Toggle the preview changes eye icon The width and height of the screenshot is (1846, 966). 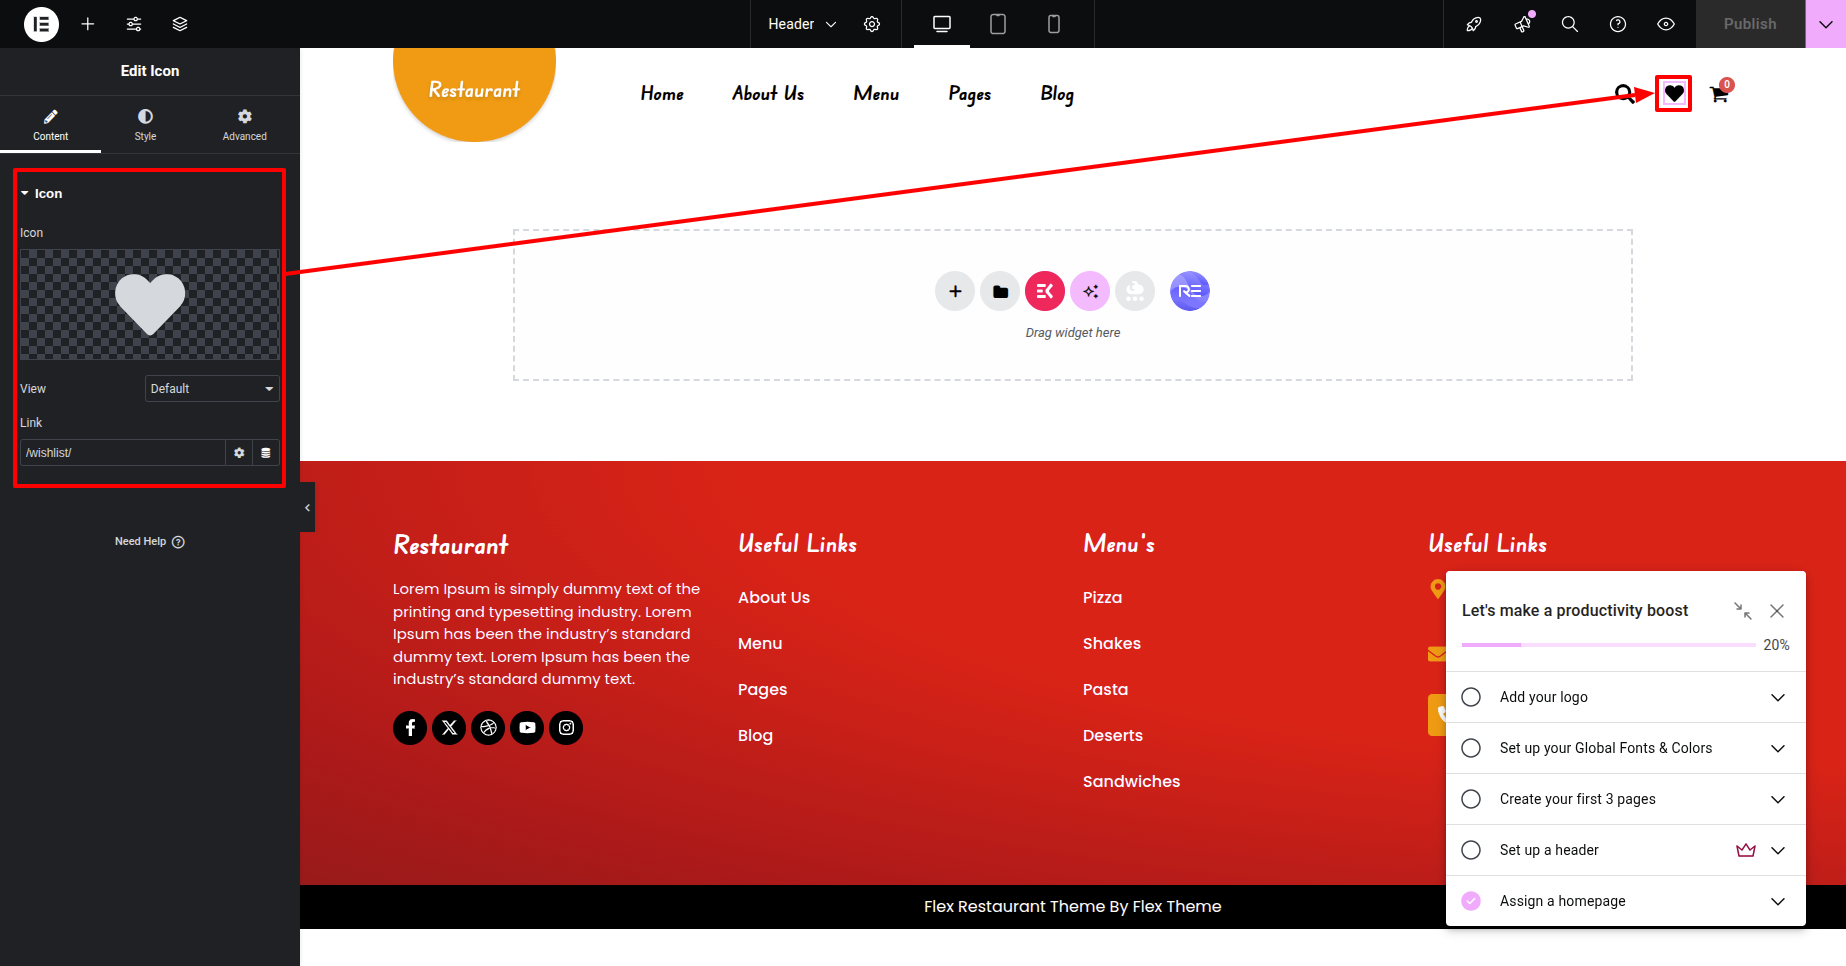pyautogui.click(x=1665, y=24)
